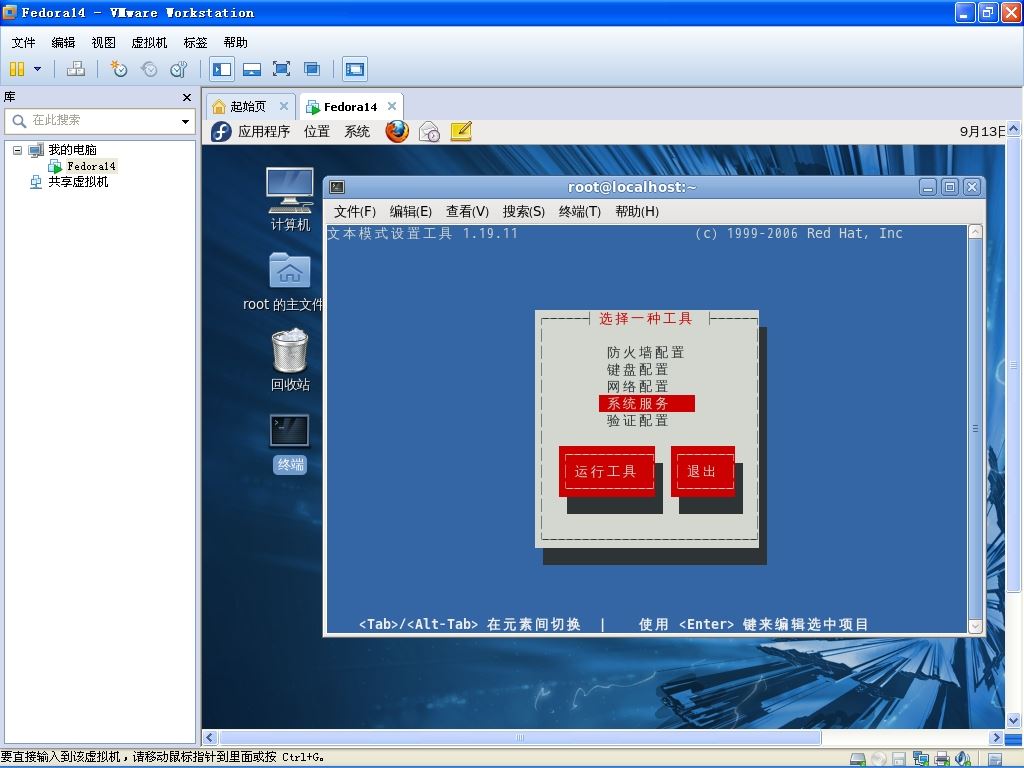Click the 退出 button
The width and height of the screenshot is (1024, 768).
tap(703, 472)
